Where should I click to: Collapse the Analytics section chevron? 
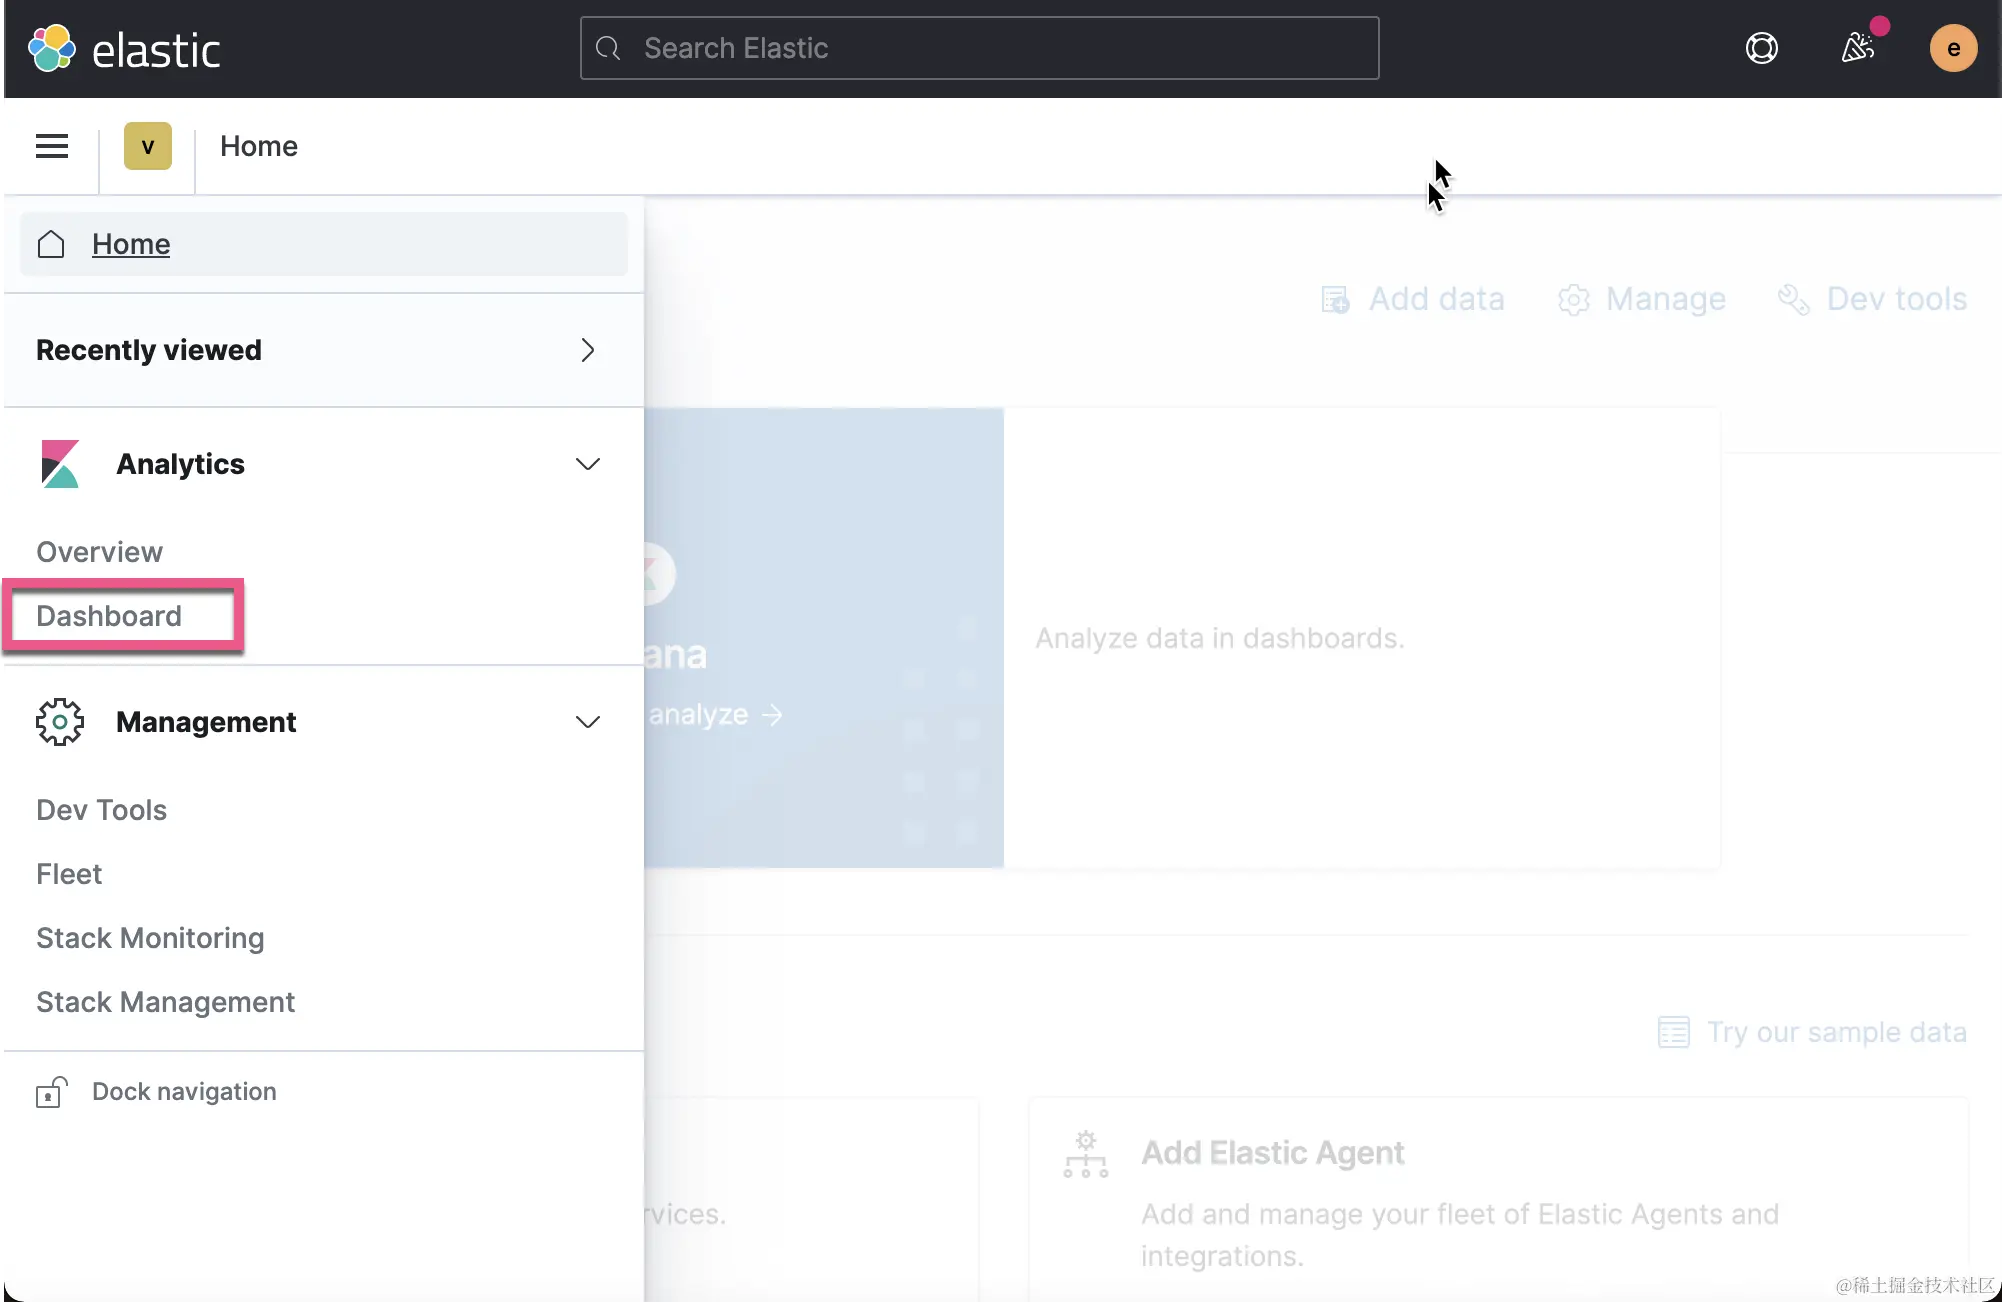(587, 464)
